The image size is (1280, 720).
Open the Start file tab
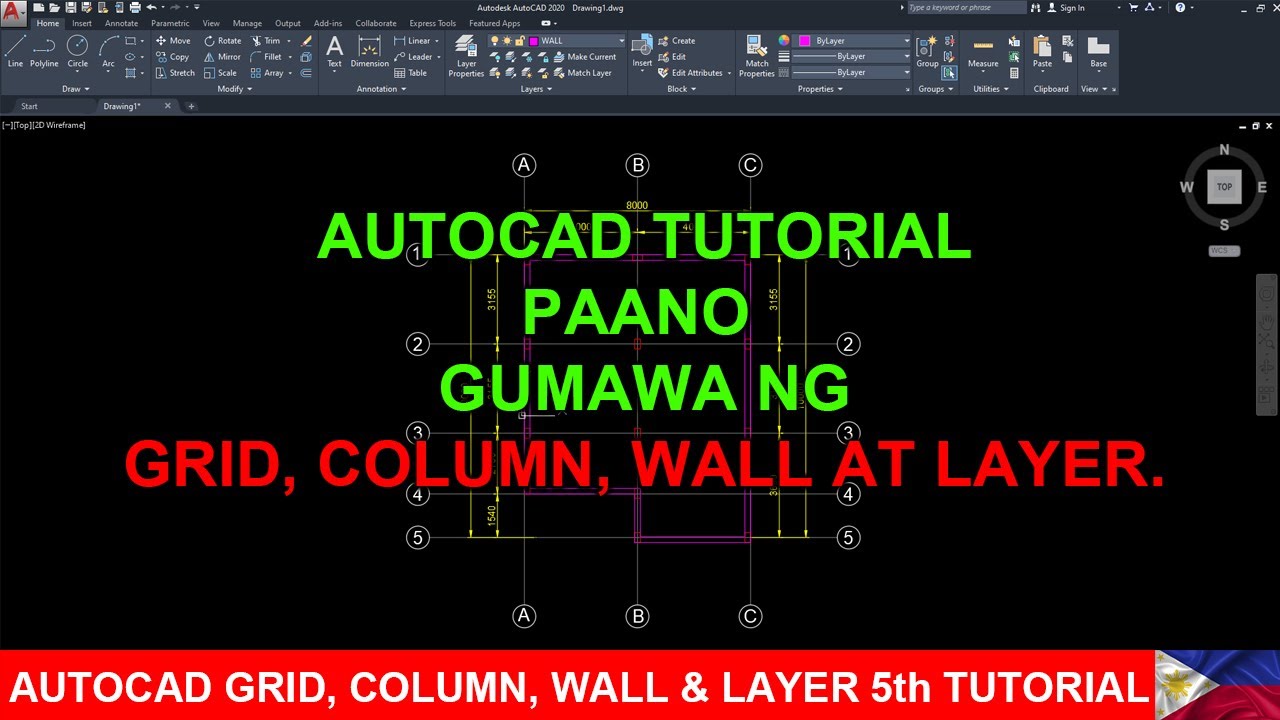[x=30, y=106]
